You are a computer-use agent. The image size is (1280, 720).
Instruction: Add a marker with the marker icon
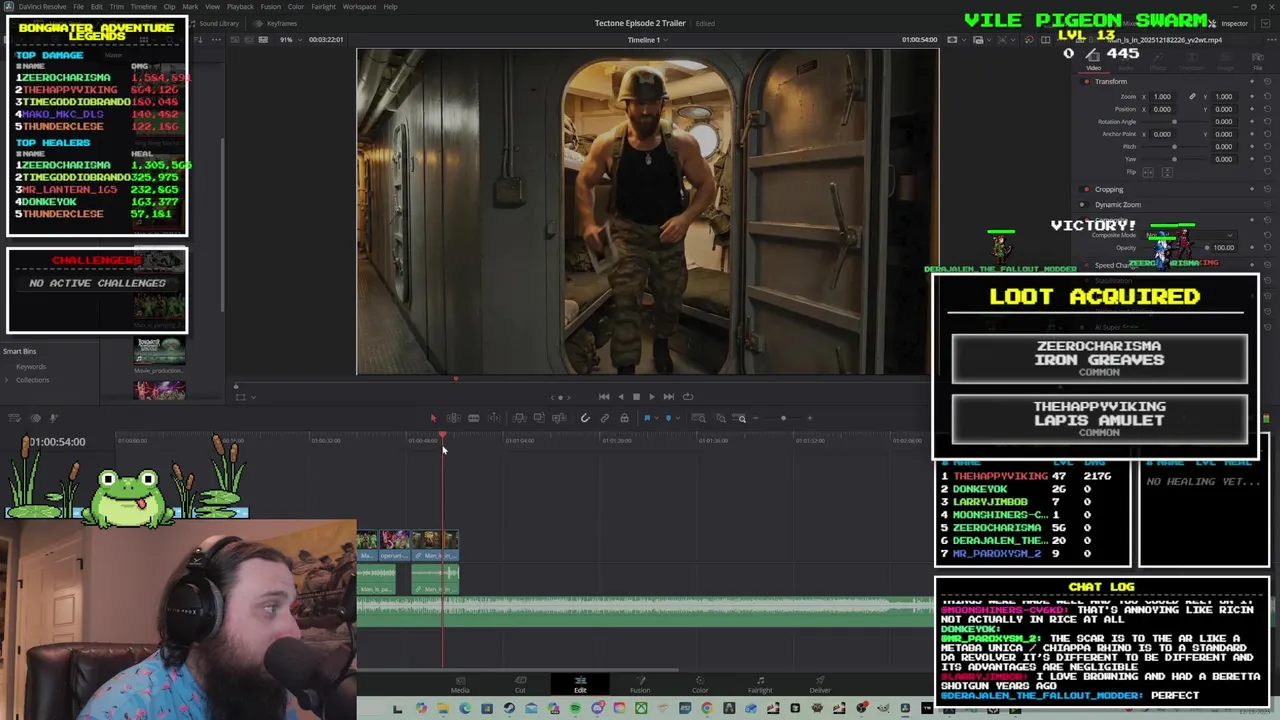(668, 418)
